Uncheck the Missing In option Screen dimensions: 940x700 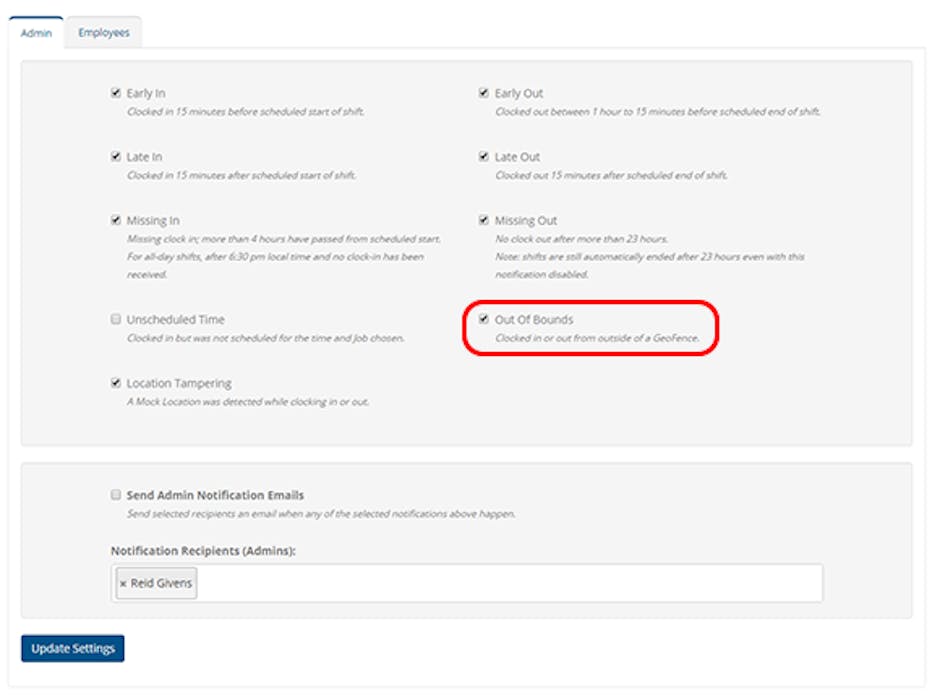(116, 220)
